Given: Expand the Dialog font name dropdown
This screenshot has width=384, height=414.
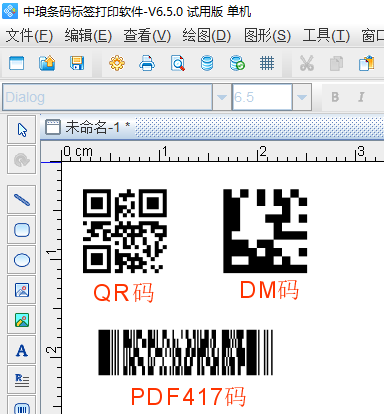Looking at the screenshot, I should pyautogui.click(x=222, y=97).
